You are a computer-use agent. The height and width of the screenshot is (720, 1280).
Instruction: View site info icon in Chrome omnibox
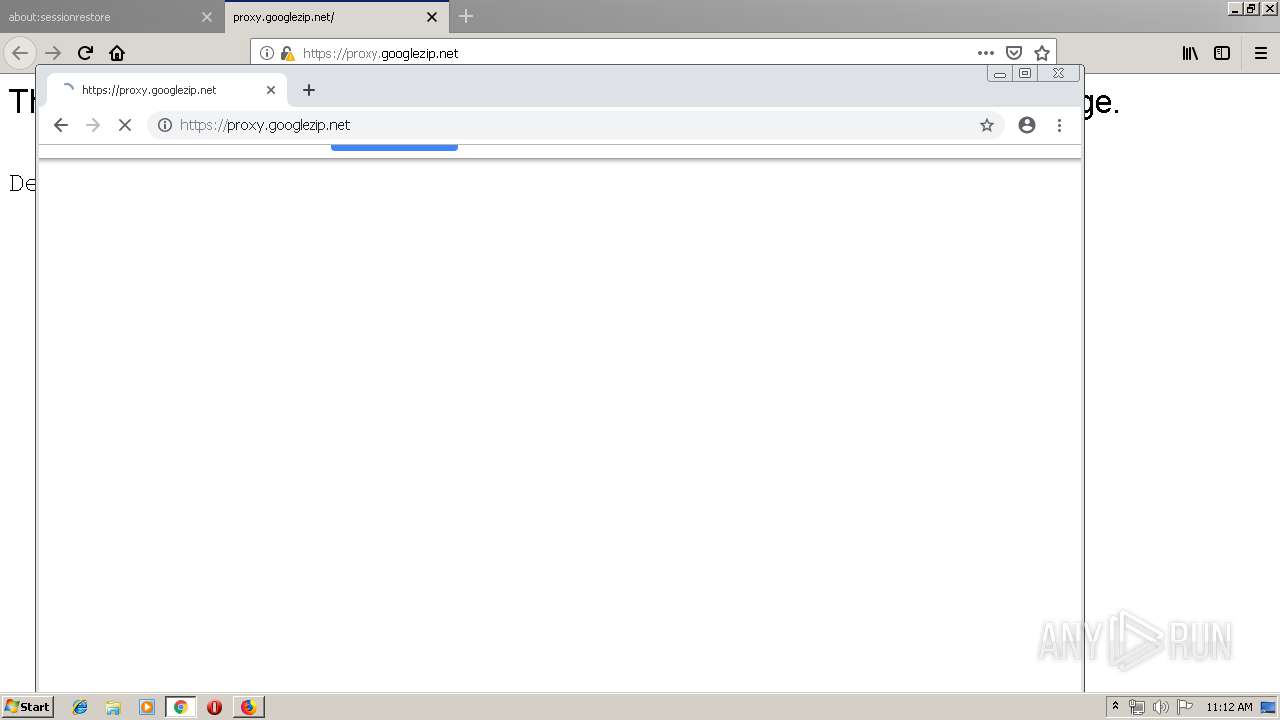(x=165, y=125)
